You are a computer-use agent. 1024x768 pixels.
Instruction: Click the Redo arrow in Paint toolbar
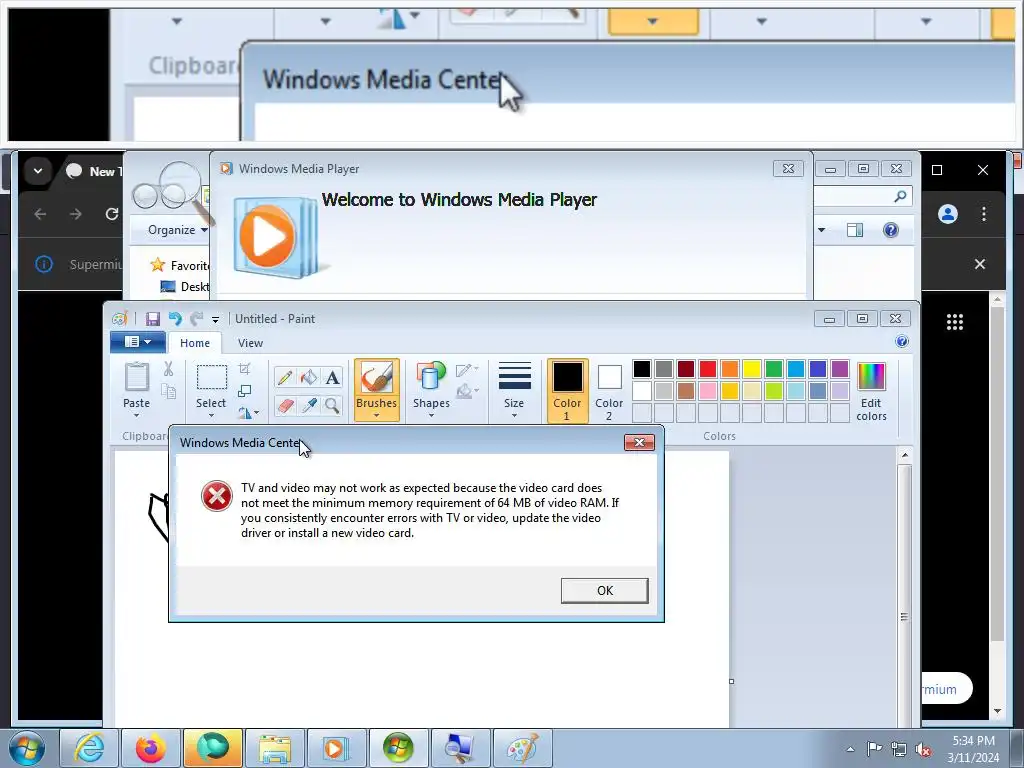tap(196, 319)
